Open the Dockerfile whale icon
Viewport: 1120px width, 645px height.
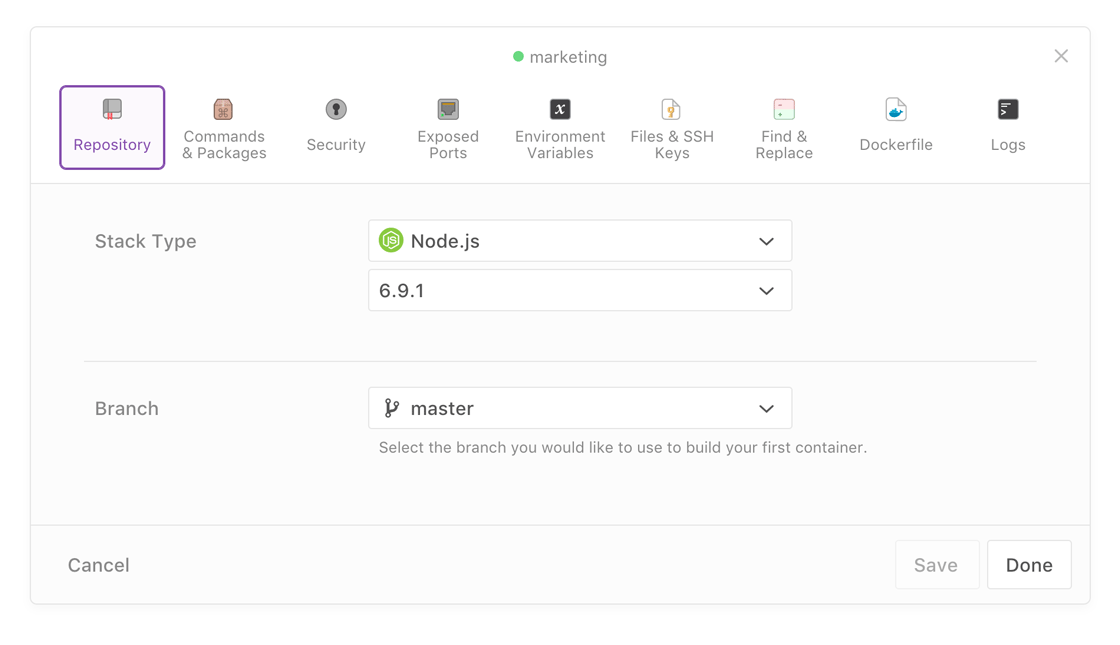tap(896, 109)
